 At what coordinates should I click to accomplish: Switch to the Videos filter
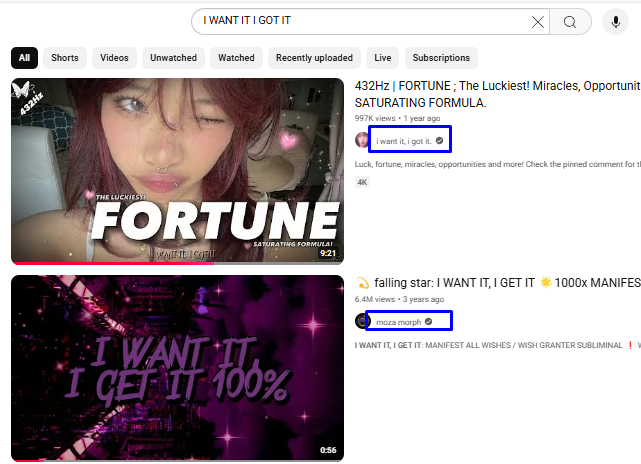(x=114, y=58)
